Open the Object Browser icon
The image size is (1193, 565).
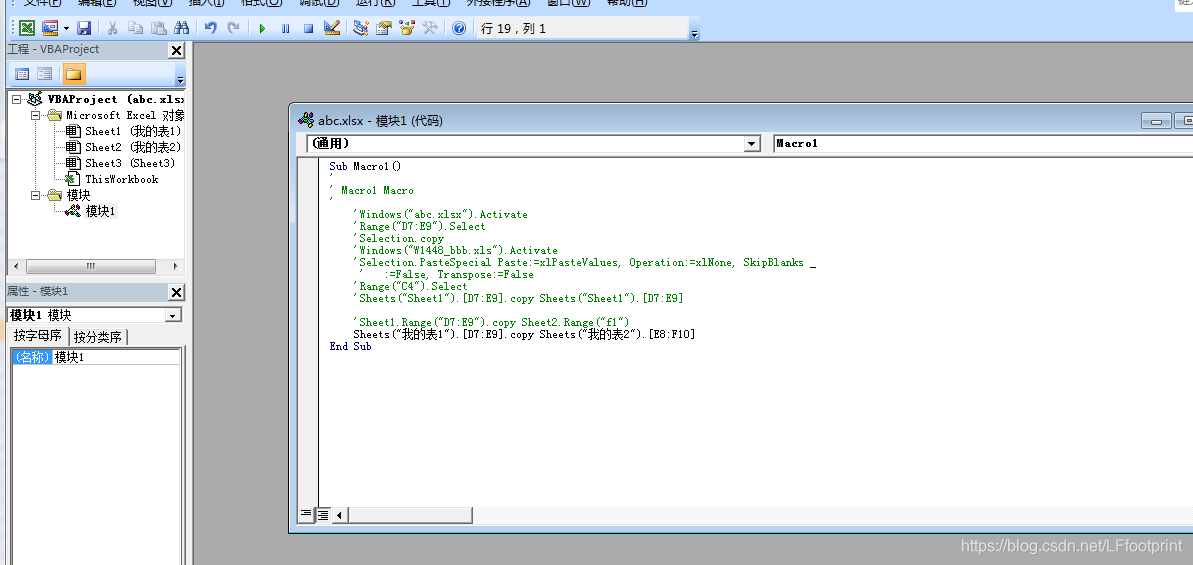[406, 28]
